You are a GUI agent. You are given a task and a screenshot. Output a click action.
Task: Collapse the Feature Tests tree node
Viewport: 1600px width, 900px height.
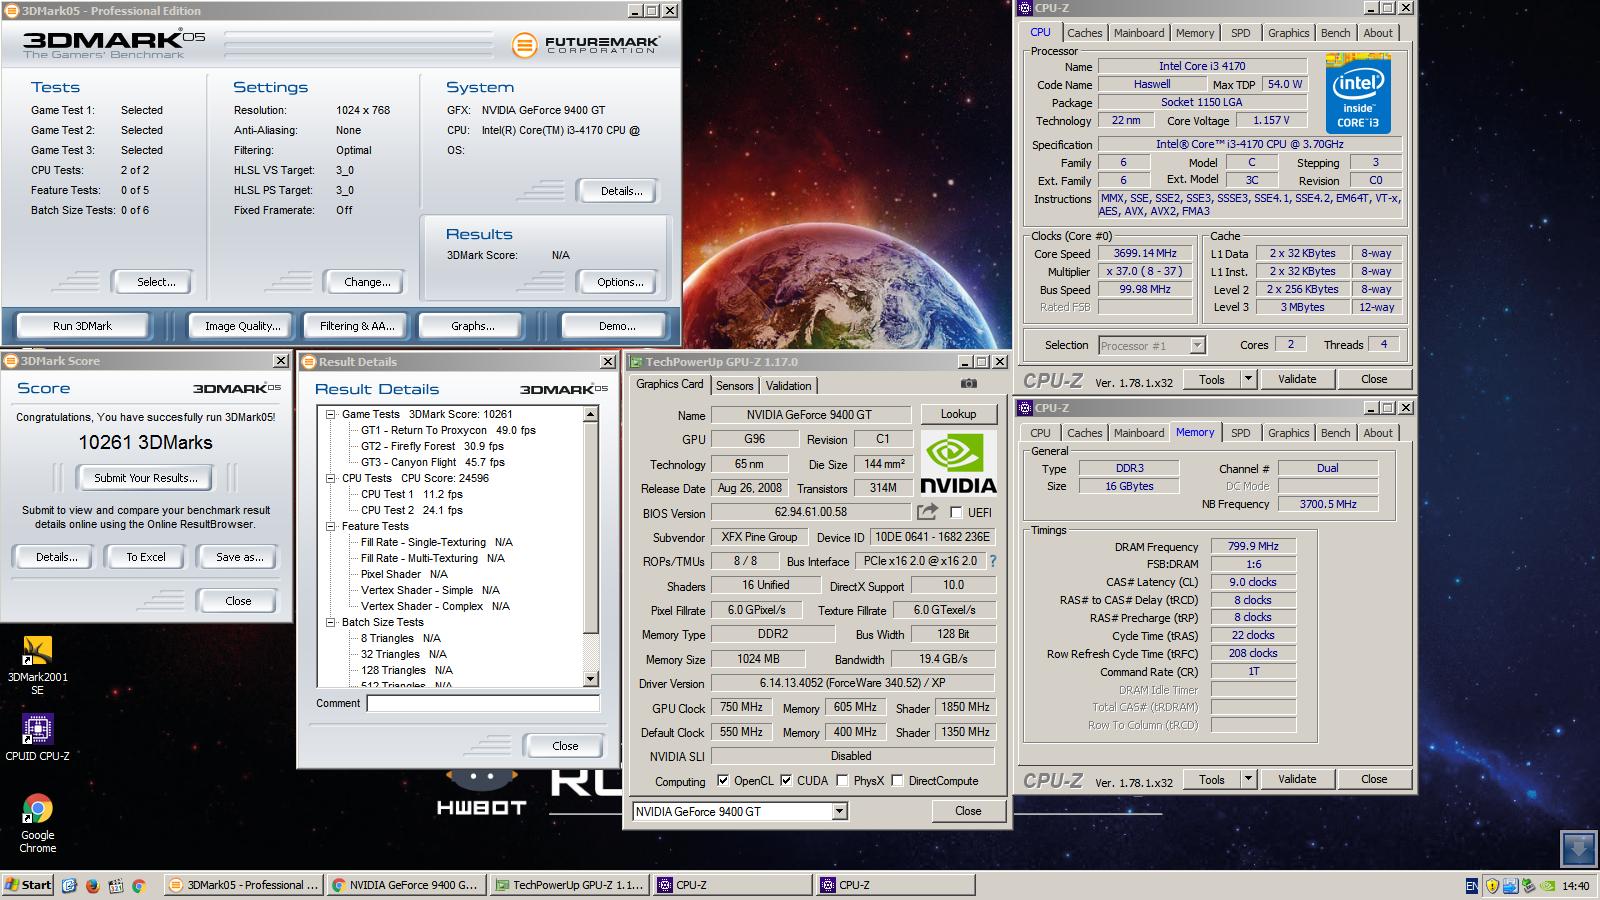[x=330, y=526]
